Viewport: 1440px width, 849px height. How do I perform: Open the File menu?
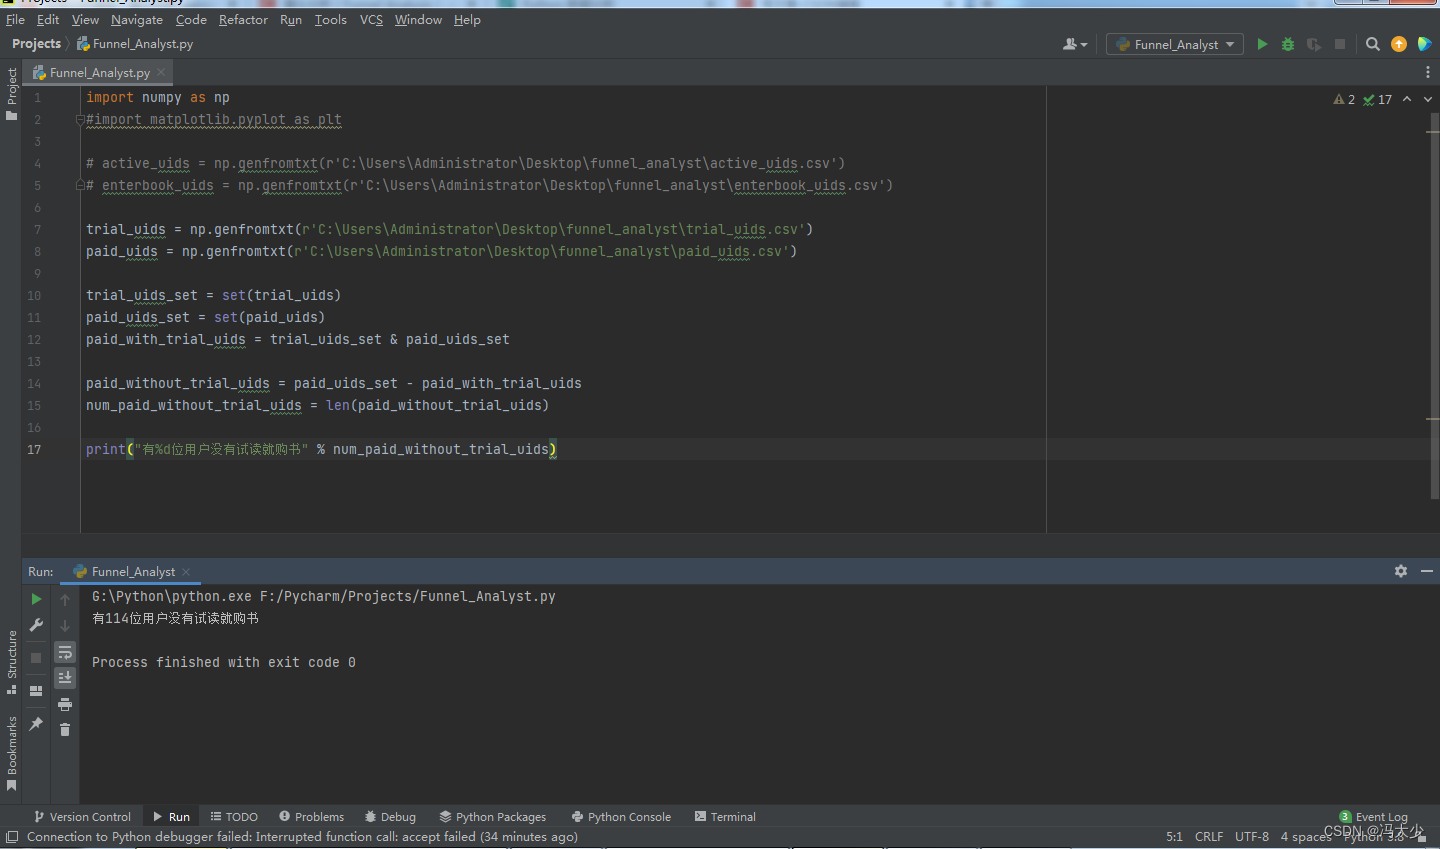[x=15, y=19]
